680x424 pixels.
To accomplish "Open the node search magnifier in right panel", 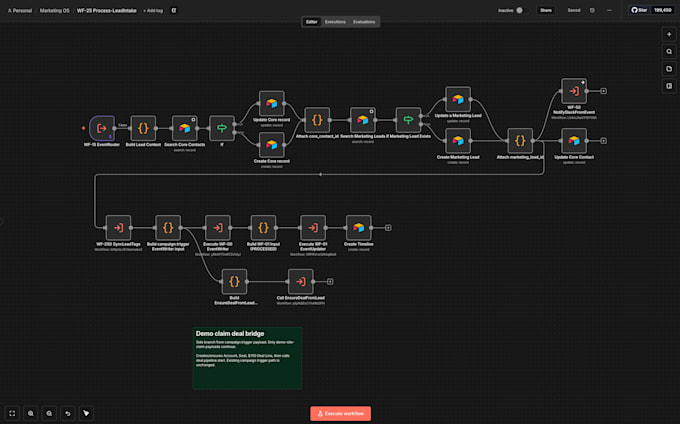I will coord(669,52).
